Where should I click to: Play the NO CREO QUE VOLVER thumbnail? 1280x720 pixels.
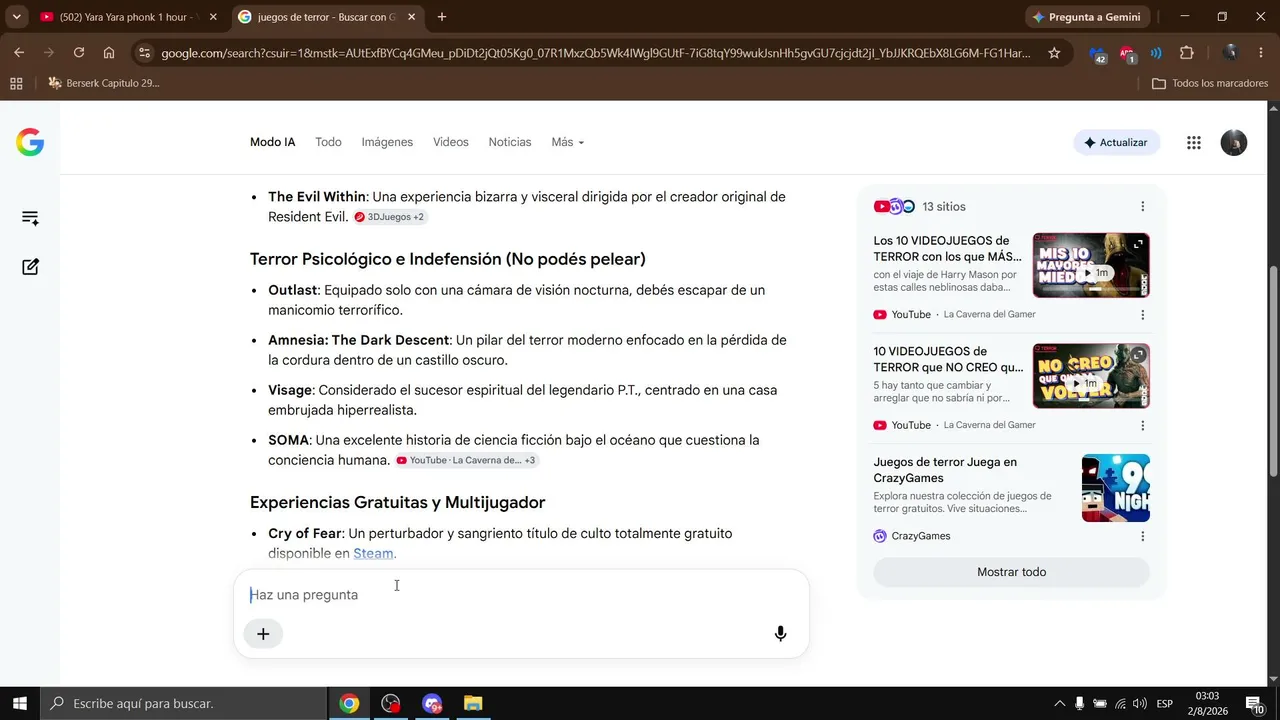click(x=1091, y=376)
